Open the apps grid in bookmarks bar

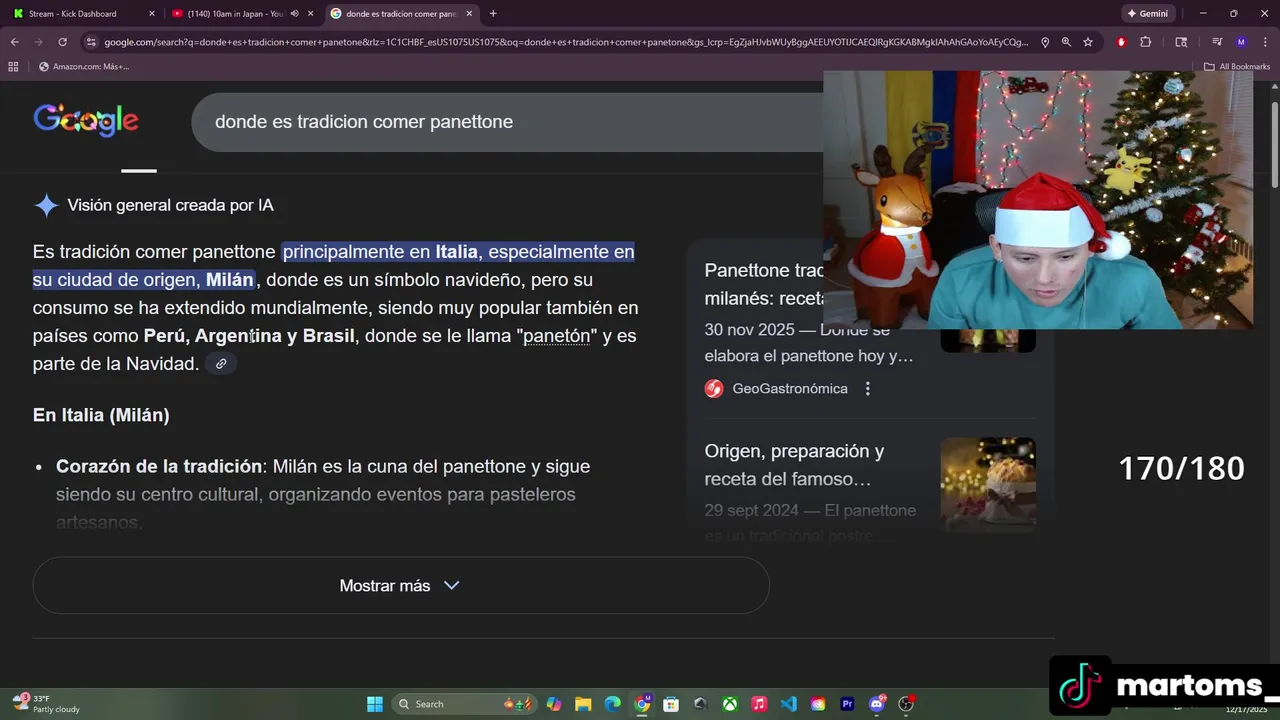[13, 66]
